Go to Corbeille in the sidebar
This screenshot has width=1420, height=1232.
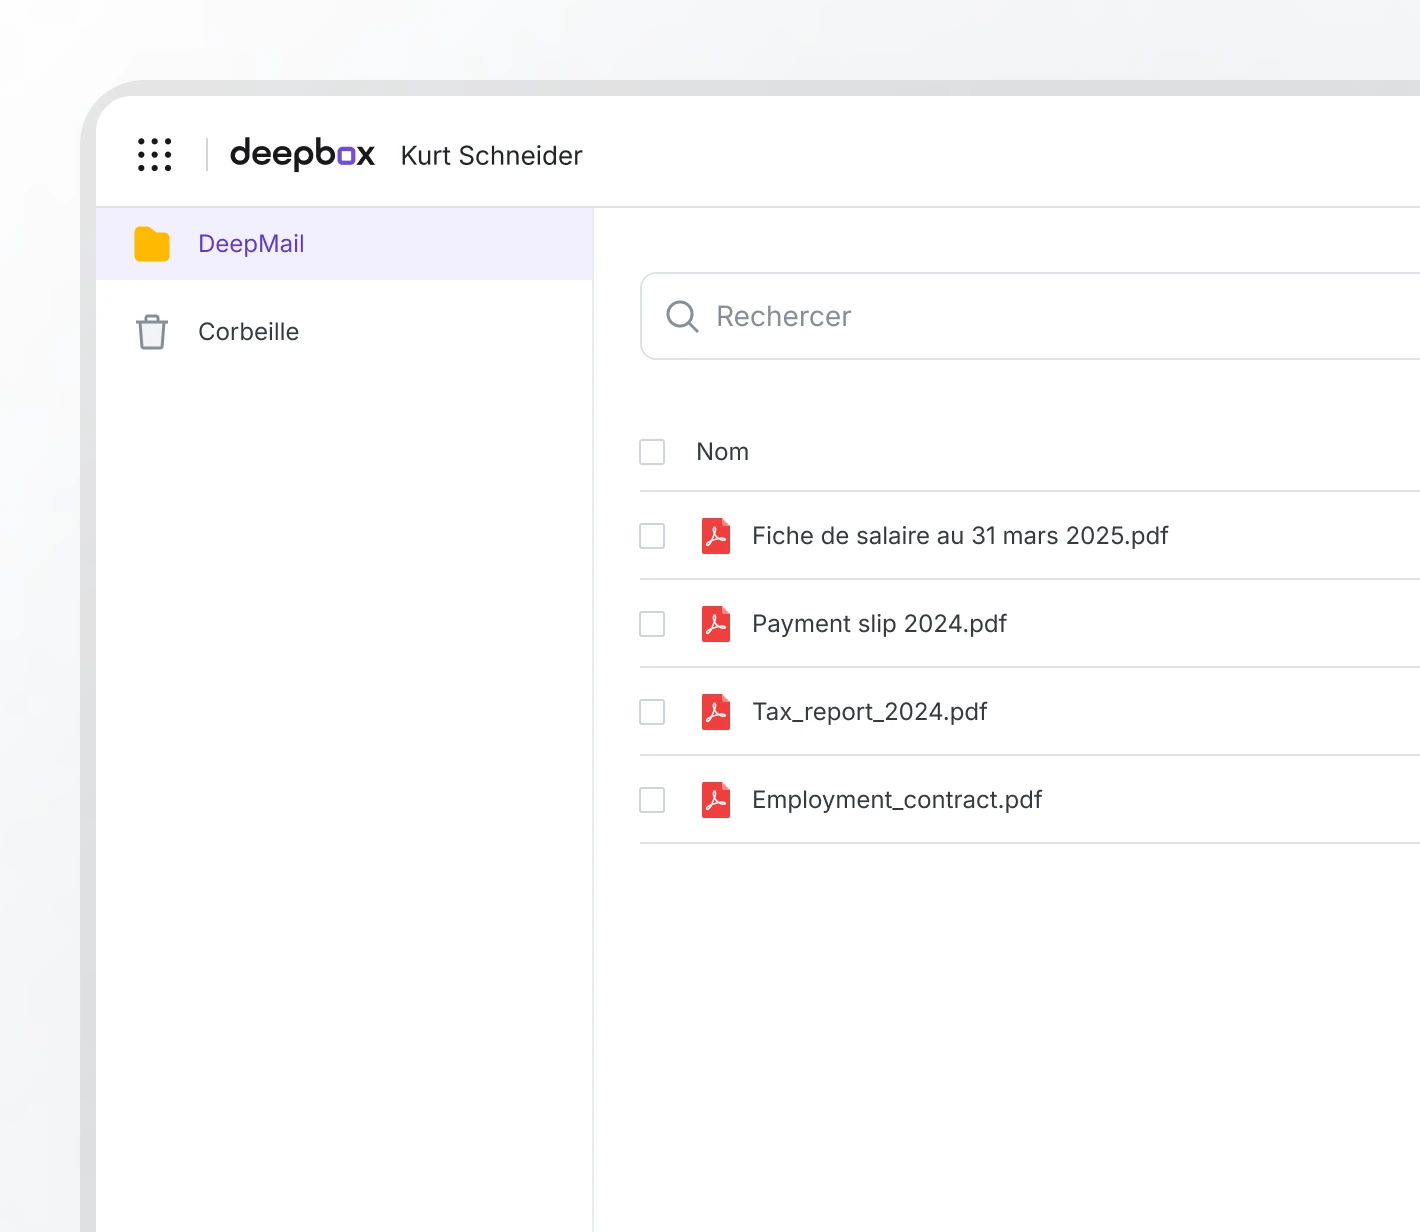coord(248,332)
